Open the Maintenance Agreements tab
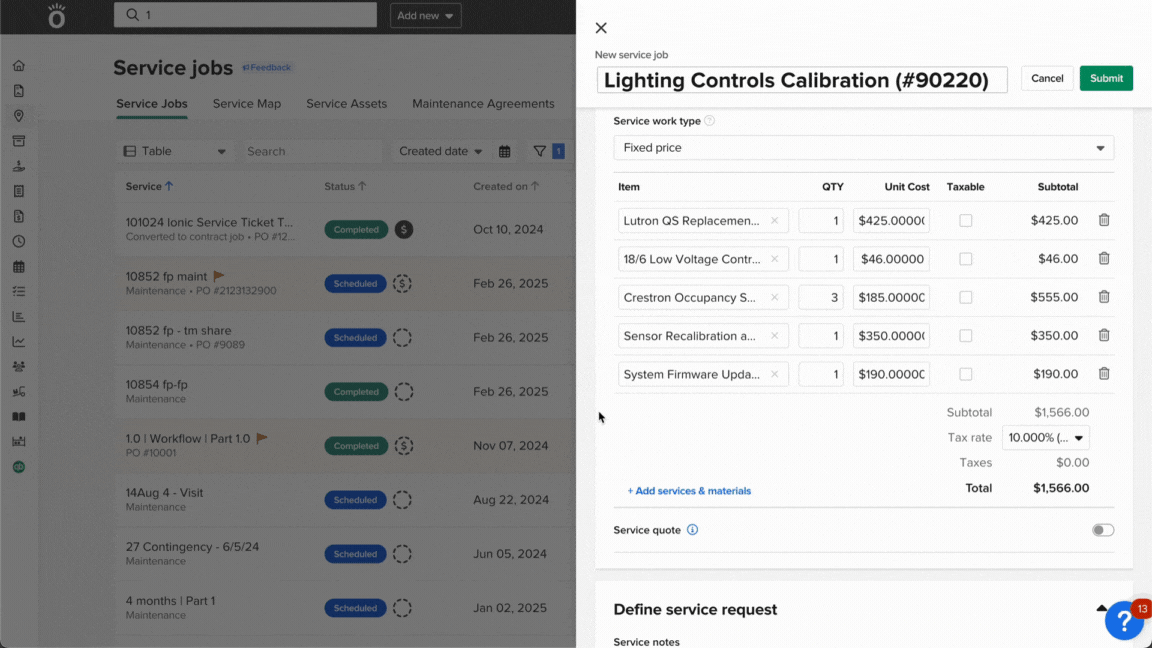Screen dimensions: 1152x648 483,104
